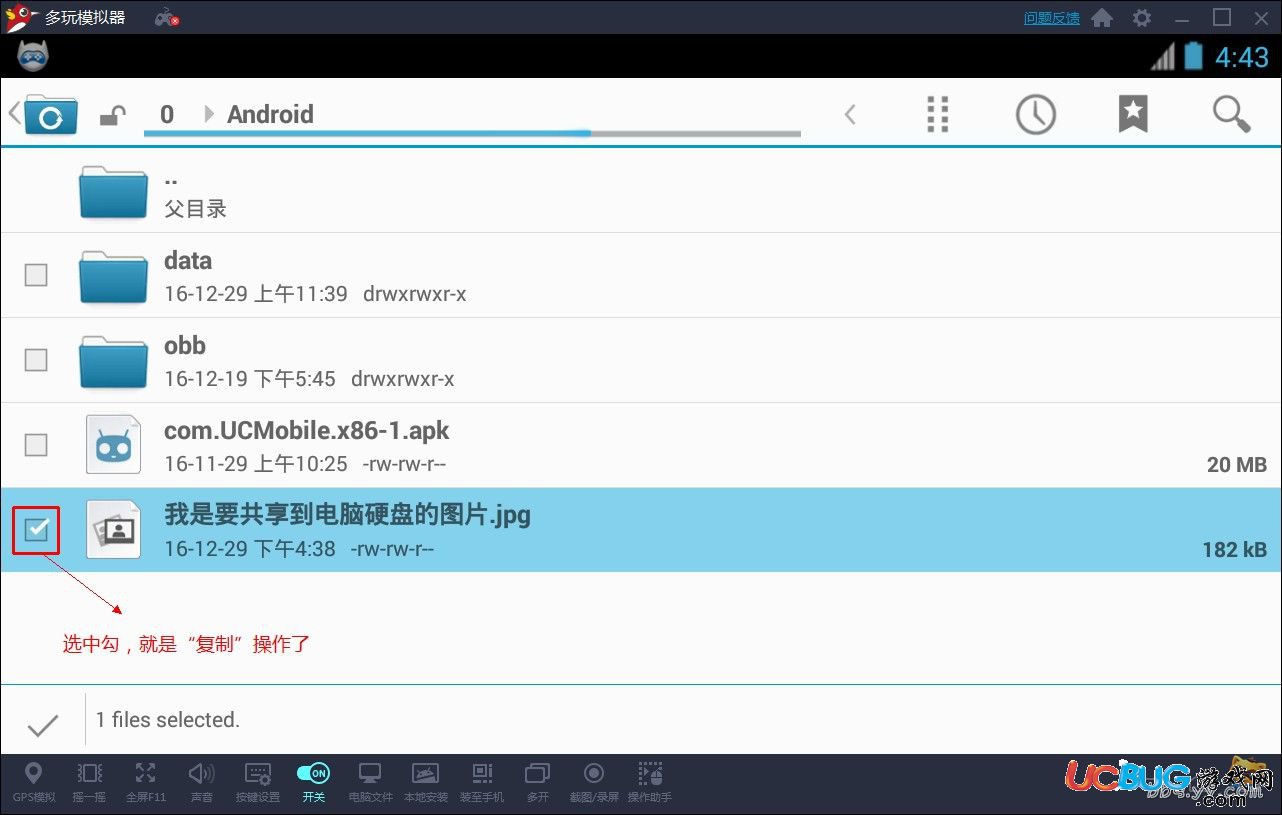Select com.UCMobile.x86-1.apk file name

(x=306, y=431)
